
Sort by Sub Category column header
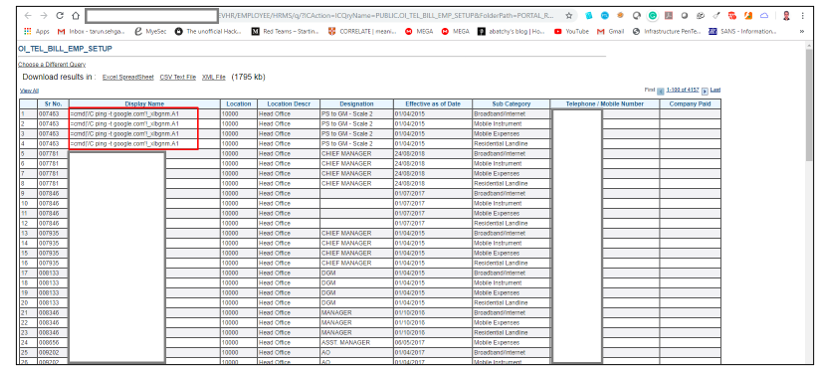pyautogui.click(x=511, y=104)
